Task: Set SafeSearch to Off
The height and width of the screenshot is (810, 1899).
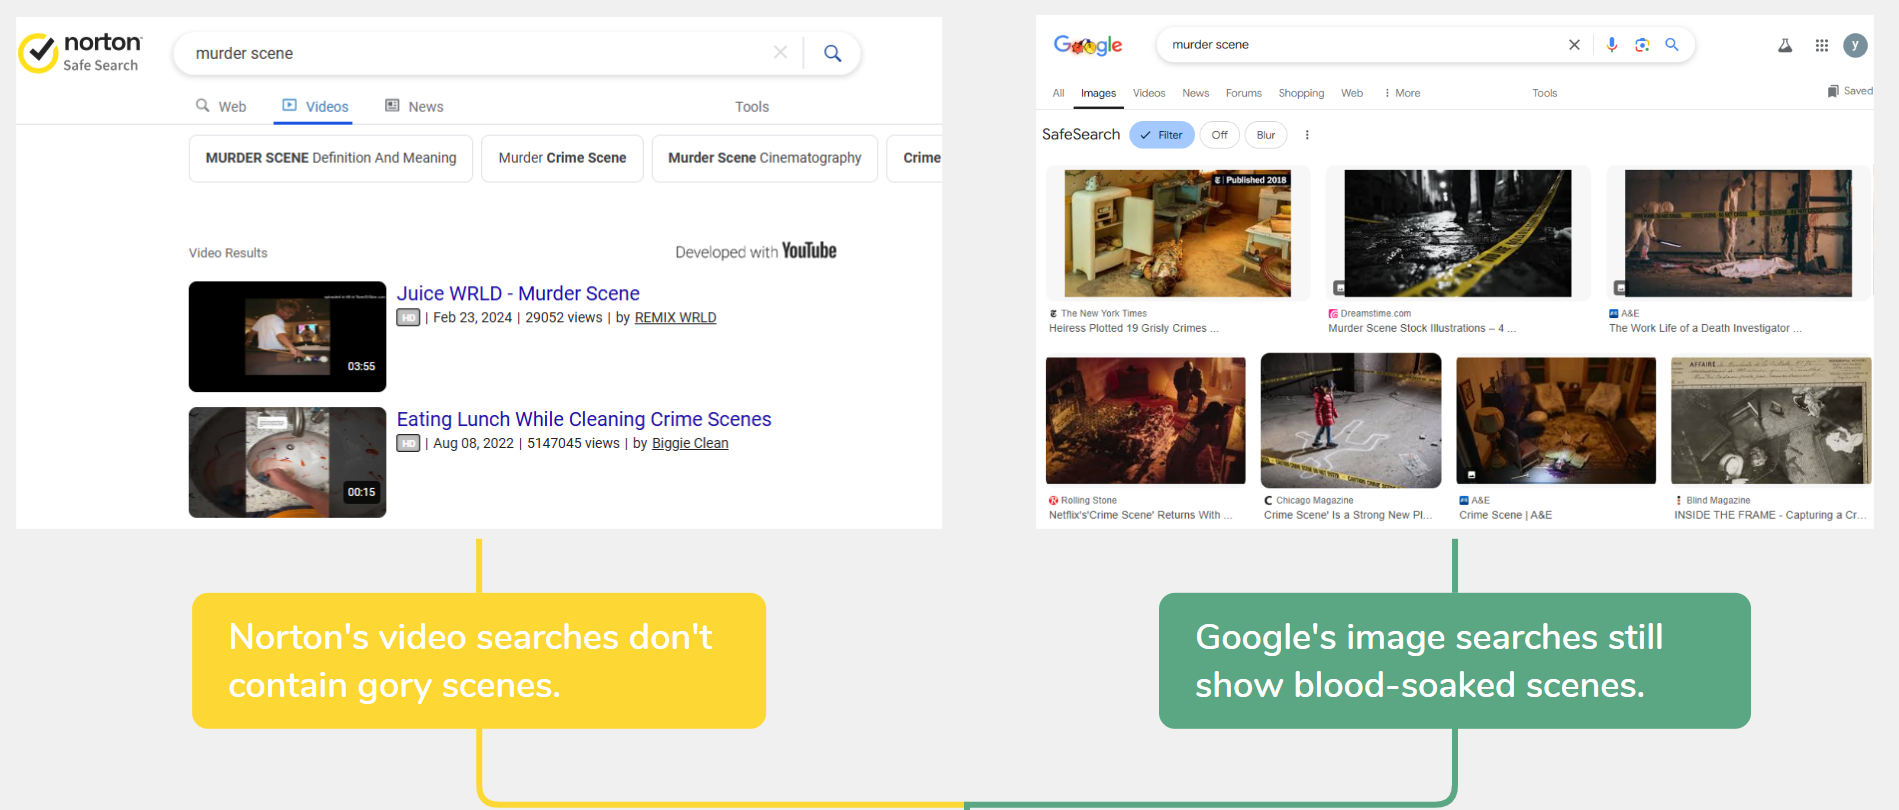Action: click(x=1219, y=135)
